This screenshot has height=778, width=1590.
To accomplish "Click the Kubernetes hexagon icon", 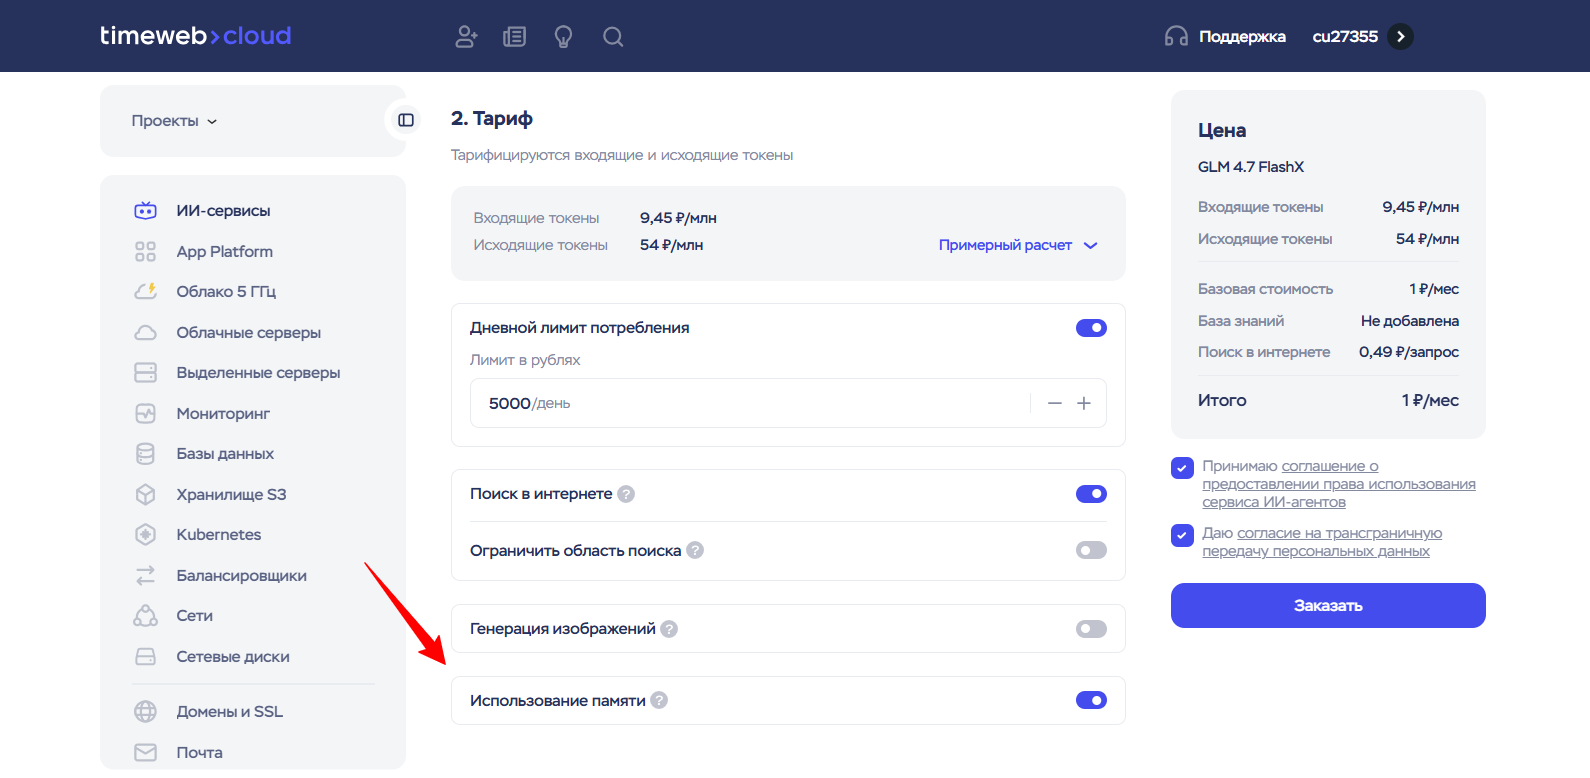I will click(146, 535).
